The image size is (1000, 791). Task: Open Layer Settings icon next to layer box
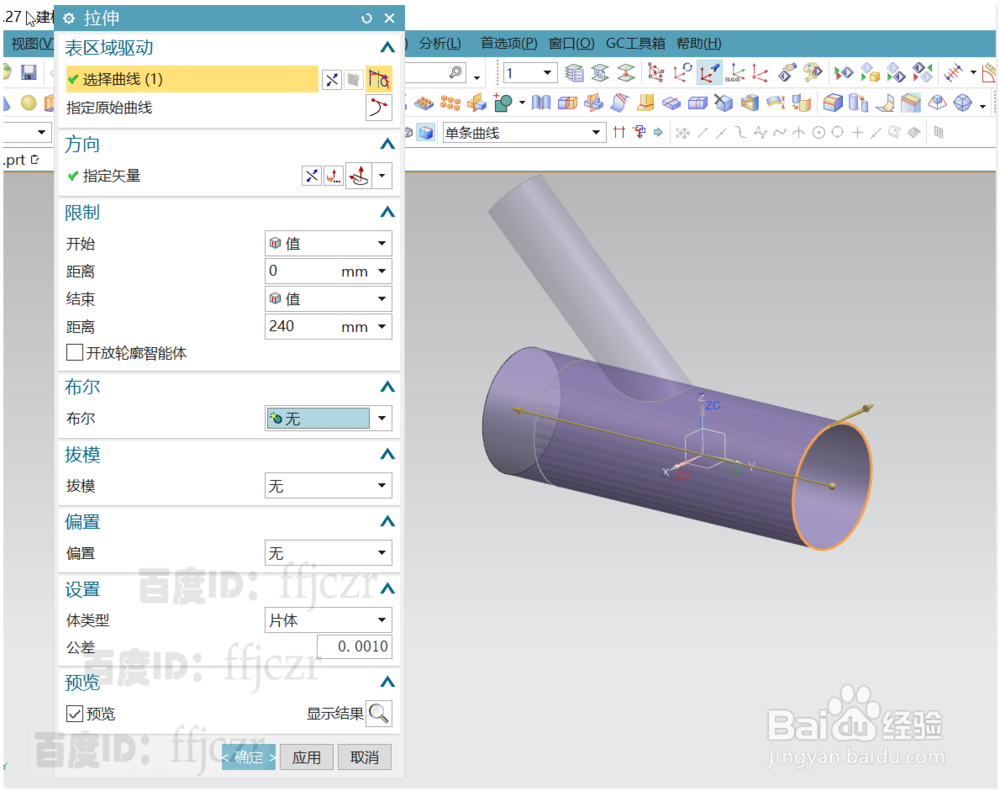pos(574,73)
